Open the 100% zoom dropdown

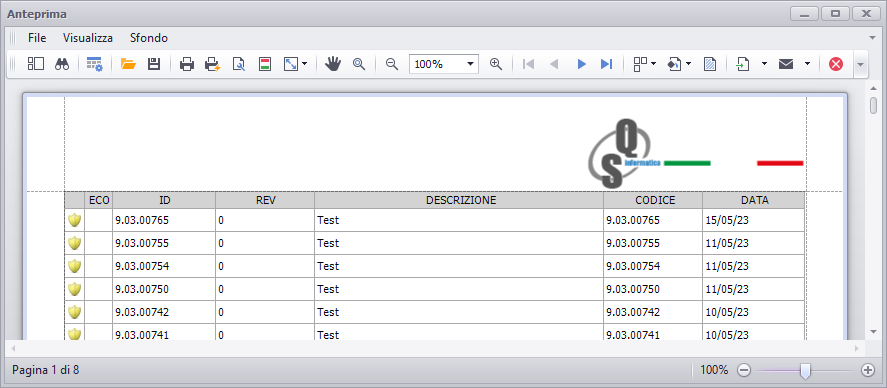click(x=444, y=64)
